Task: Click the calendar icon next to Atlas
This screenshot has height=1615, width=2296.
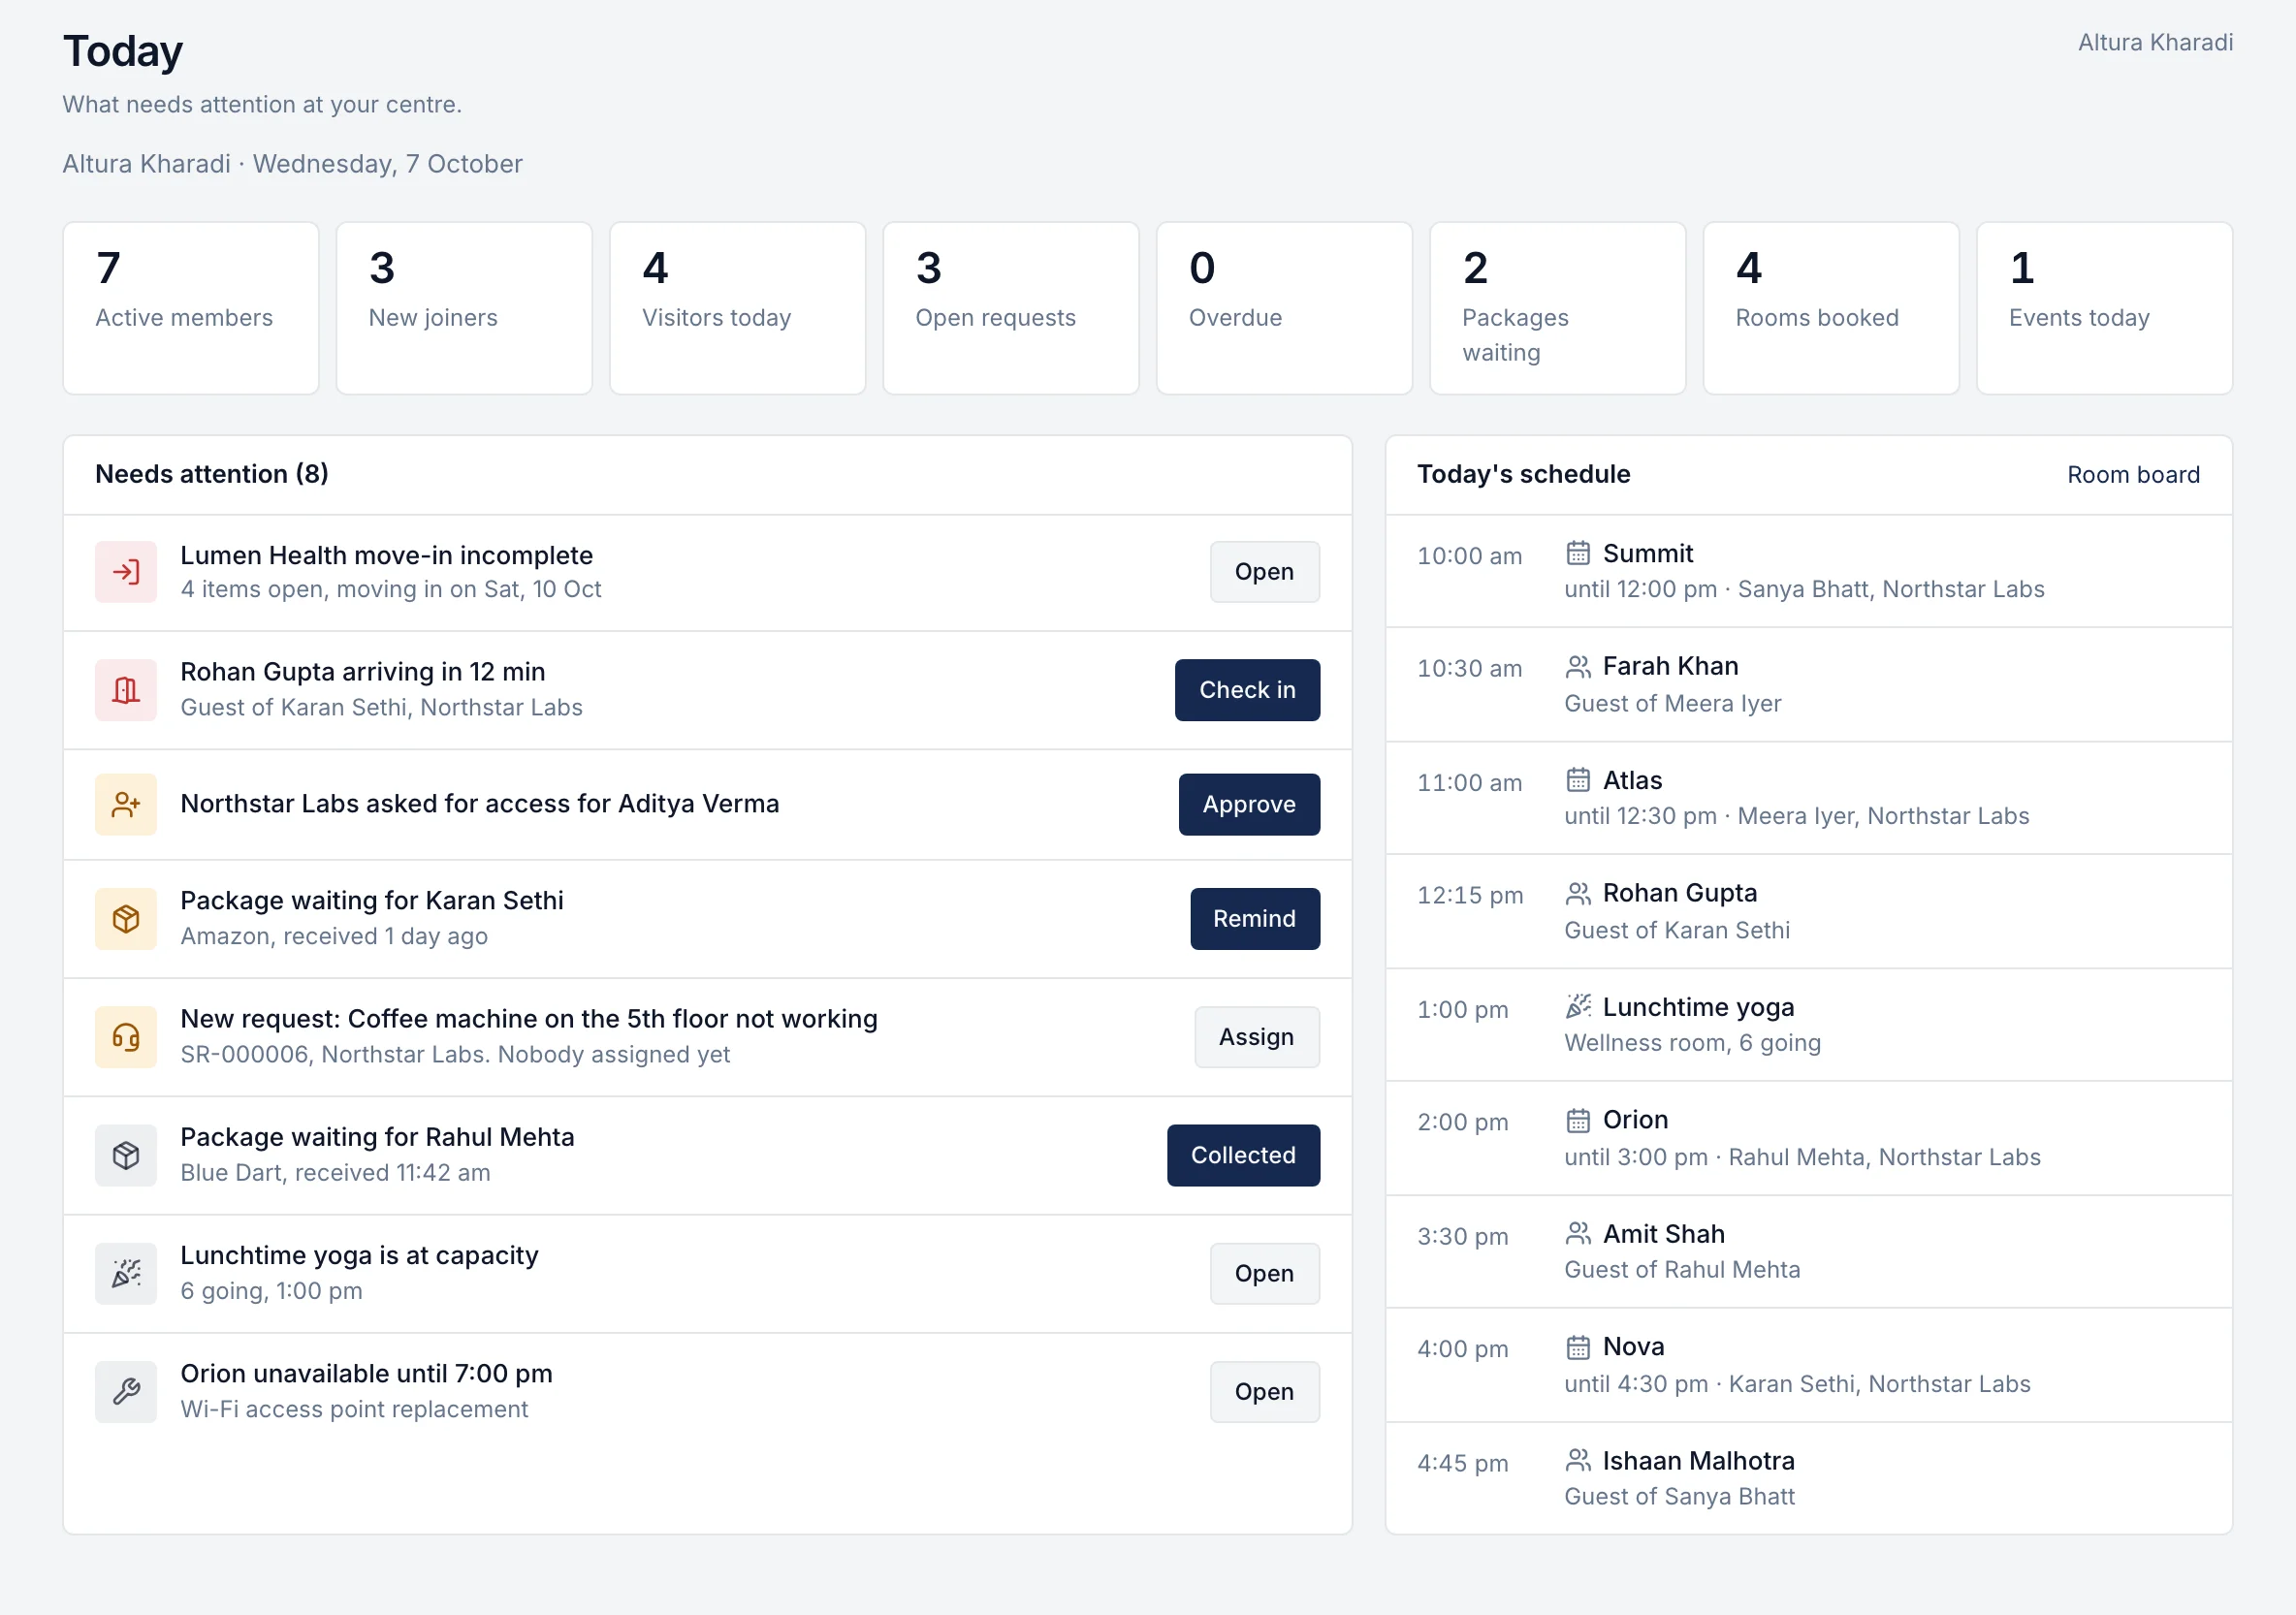Action: (1578, 780)
